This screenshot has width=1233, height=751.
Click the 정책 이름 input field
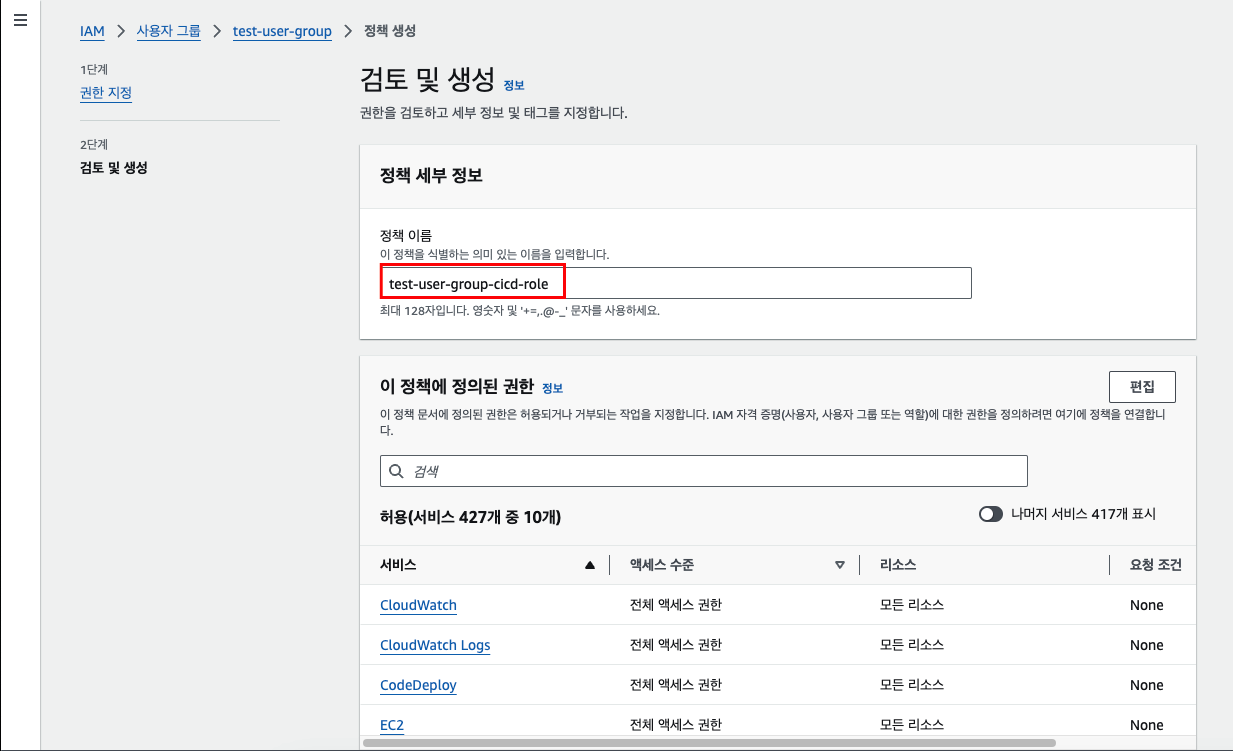[675, 283]
